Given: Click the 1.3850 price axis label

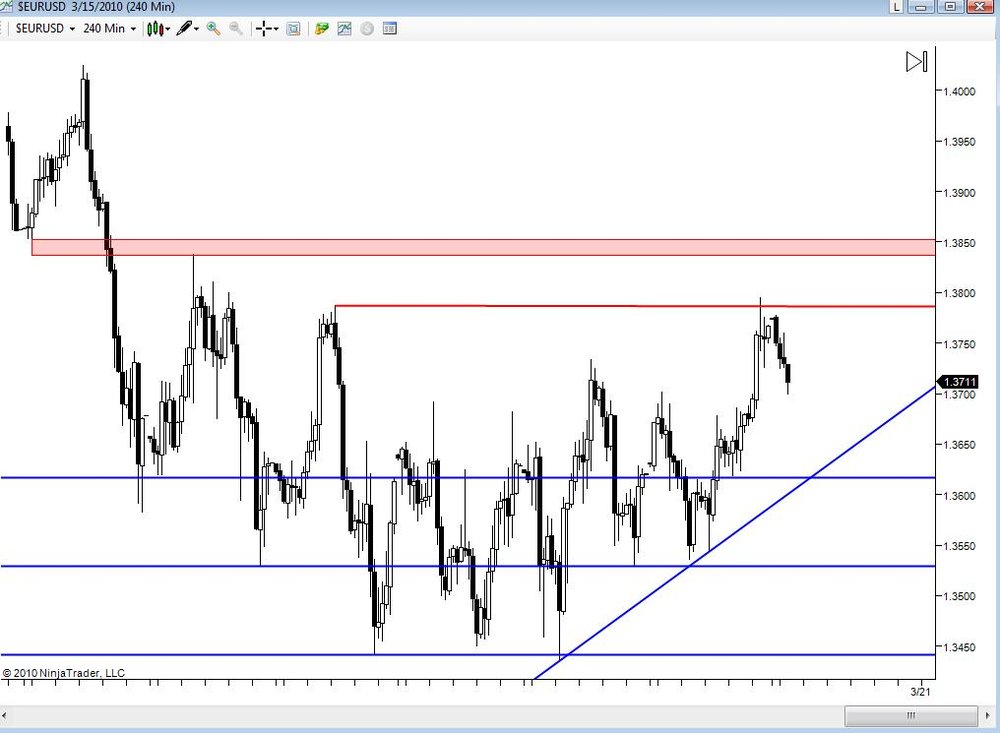Looking at the screenshot, I should coord(959,243).
